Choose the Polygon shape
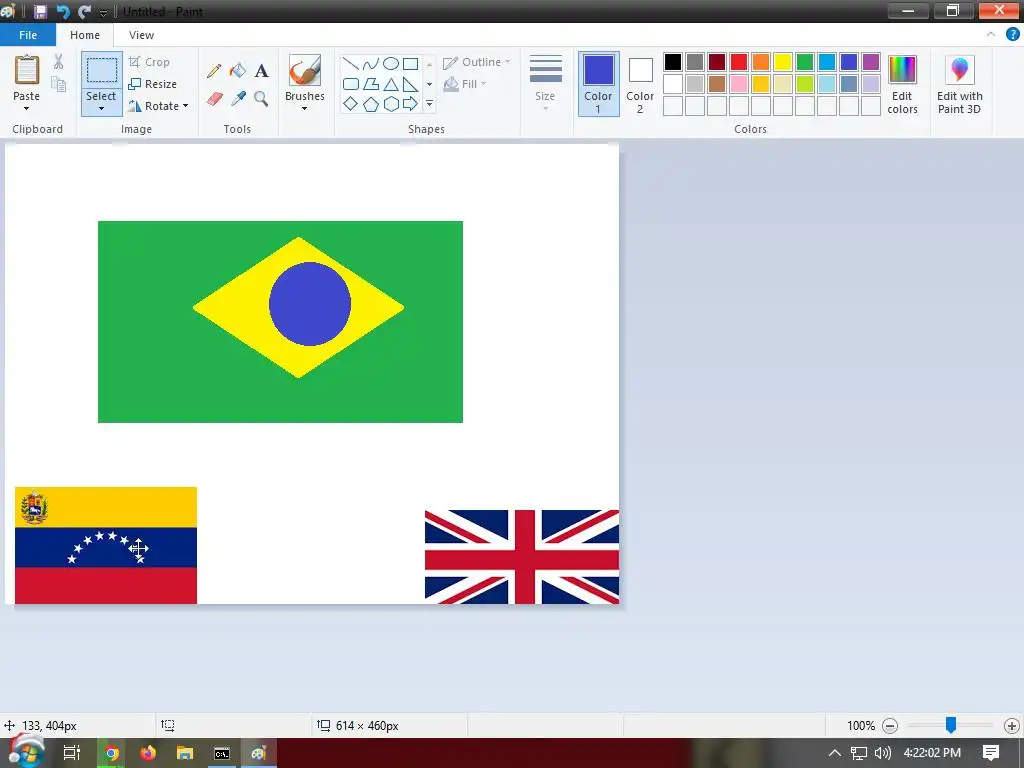Image resolution: width=1024 pixels, height=768 pixels. [370, 84]
